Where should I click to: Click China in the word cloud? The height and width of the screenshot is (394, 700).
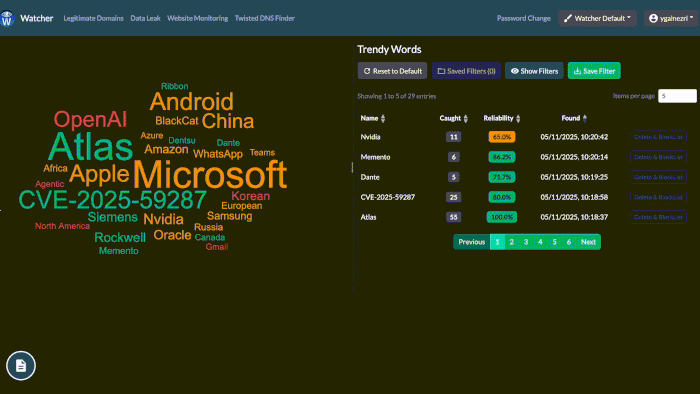click(x=228, y=121)
